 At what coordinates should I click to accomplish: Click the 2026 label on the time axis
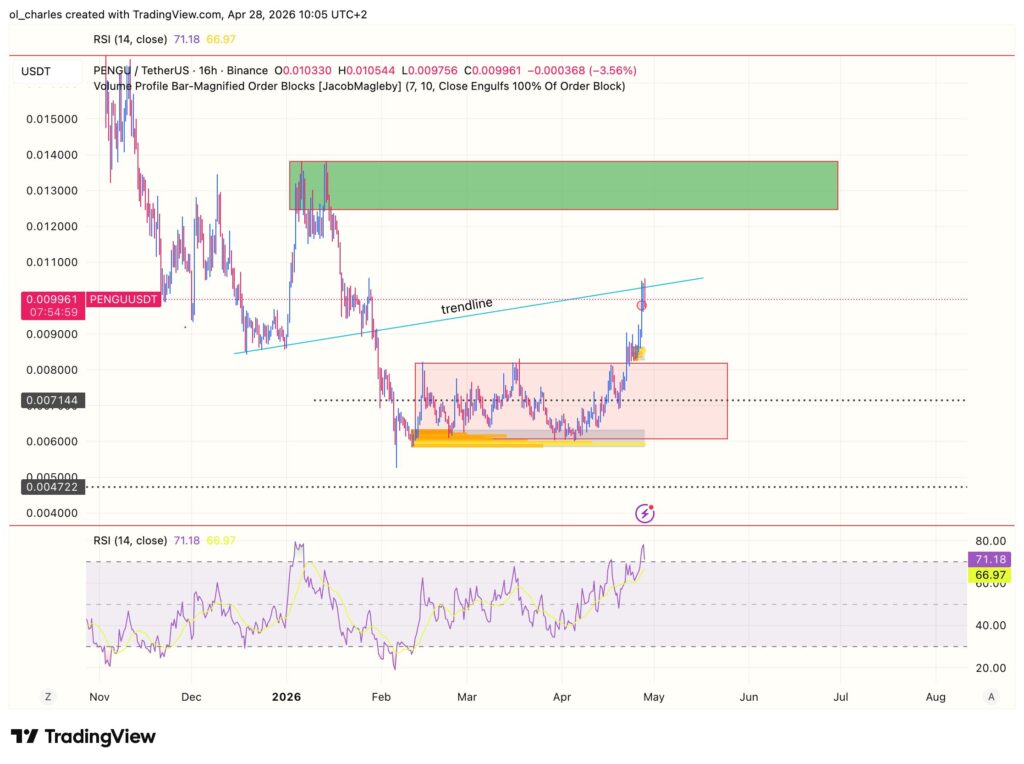pyautogui.click(x=287, y=696)
